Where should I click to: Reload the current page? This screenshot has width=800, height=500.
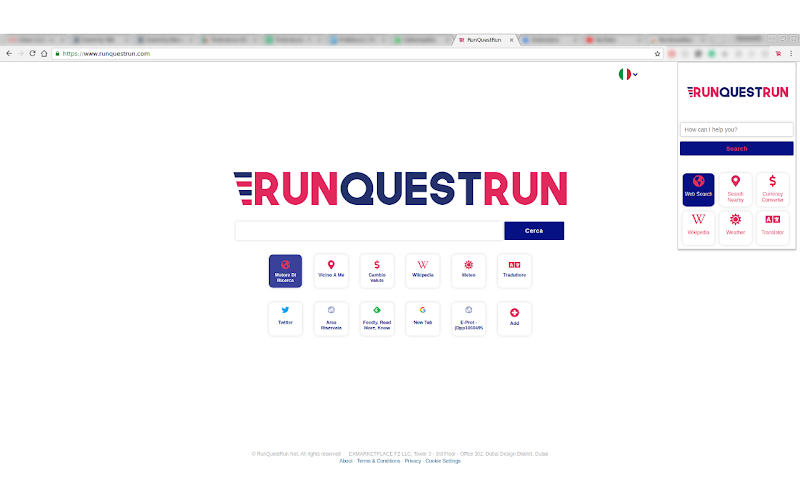32,54
